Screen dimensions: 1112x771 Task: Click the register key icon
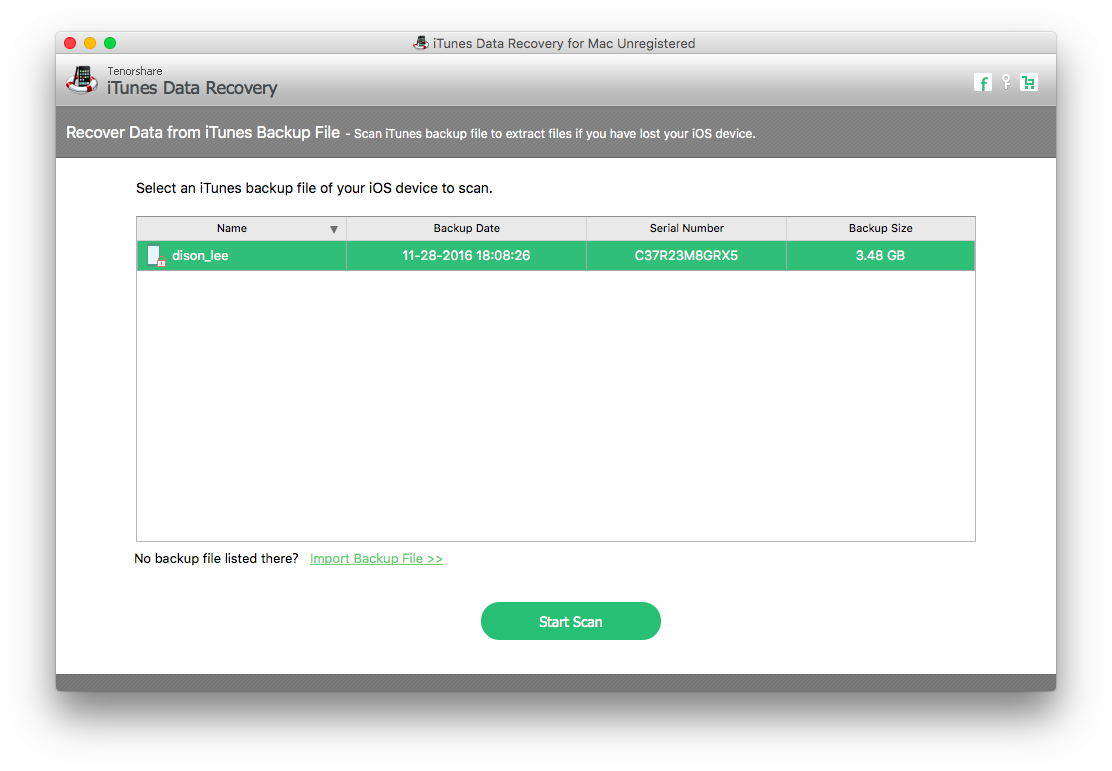1006,82
